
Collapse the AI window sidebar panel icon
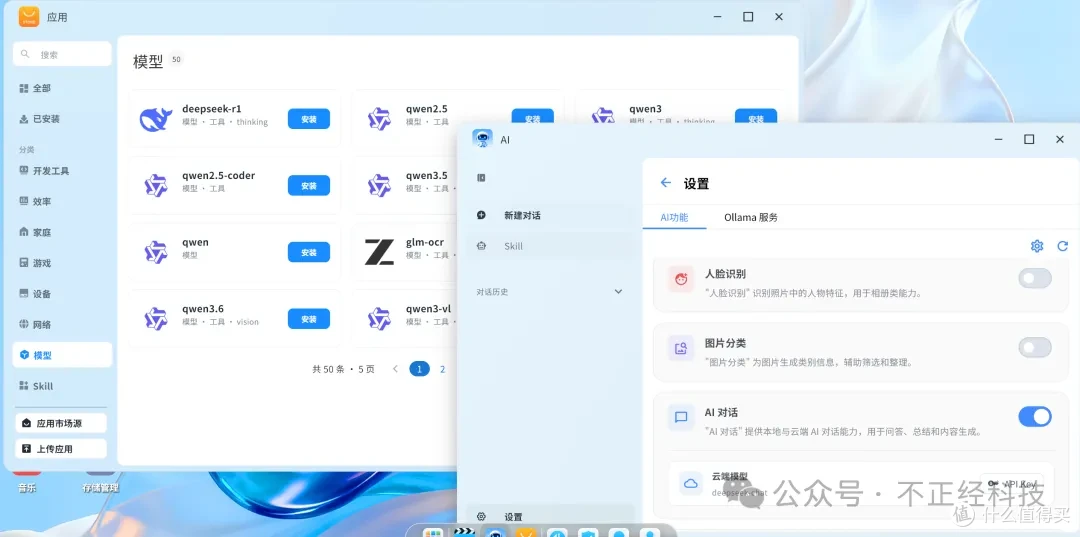coord(481,178)
